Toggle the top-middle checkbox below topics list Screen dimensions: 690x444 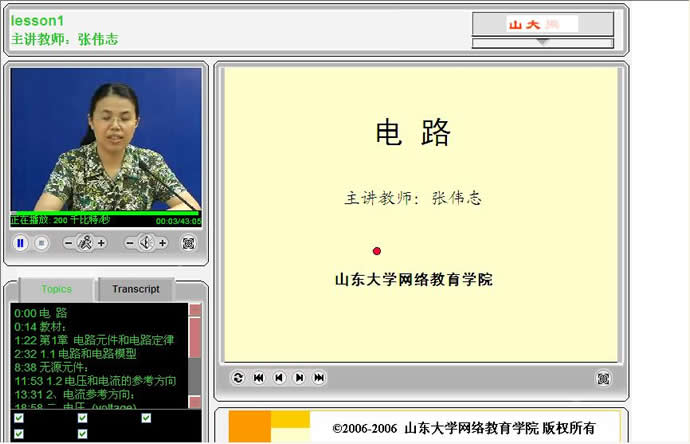click(x=82, y=418)
